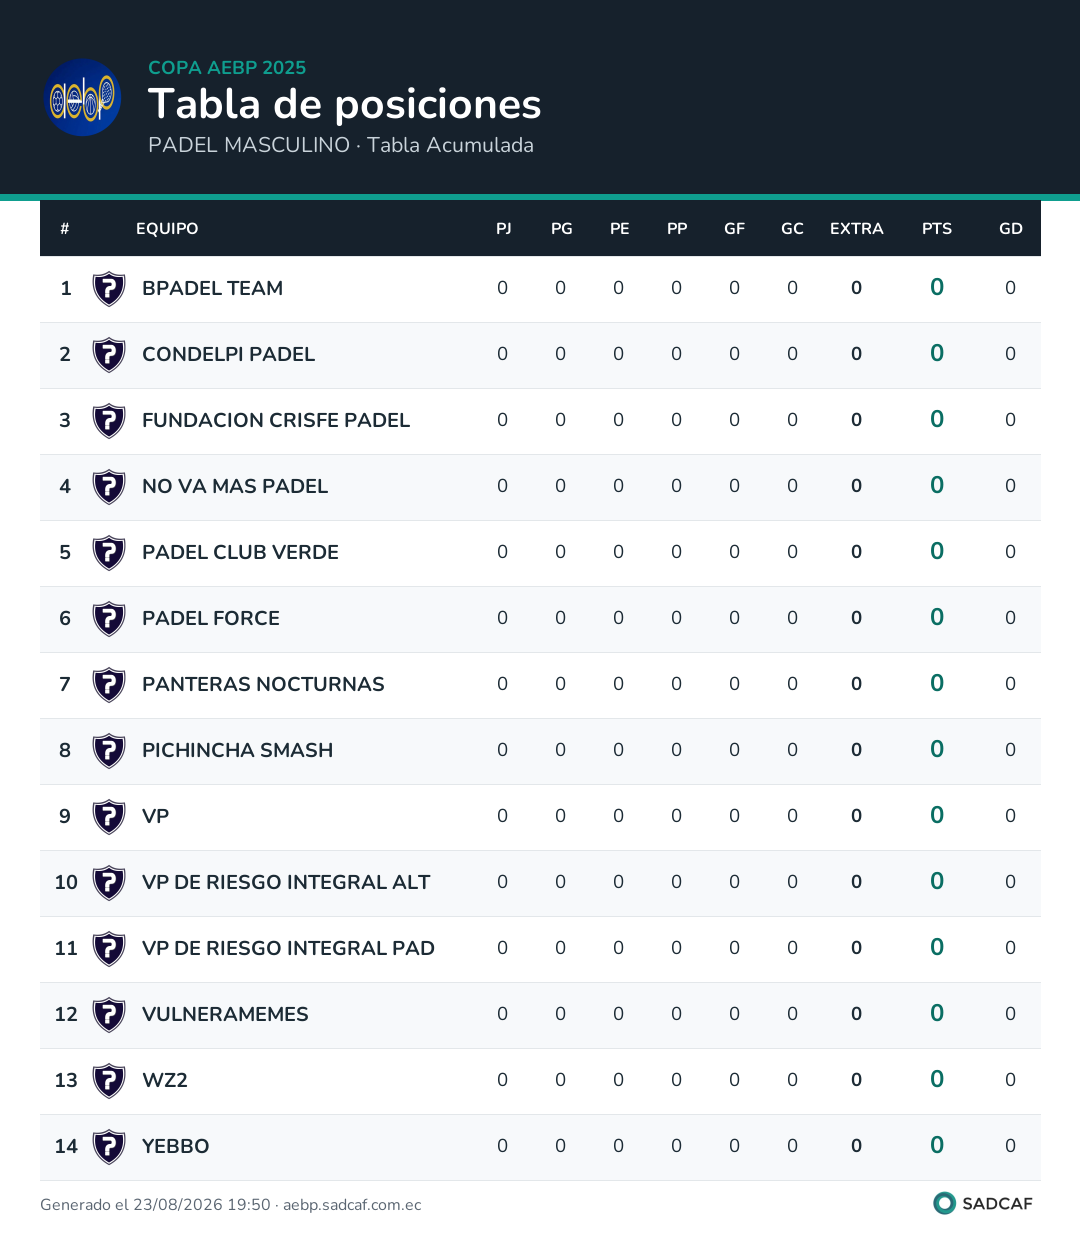Select the EQUIPO column header
Image resolution: width=1080 pixels, height=1256 pixels.
pyautogui.click(x=167, y=229)
